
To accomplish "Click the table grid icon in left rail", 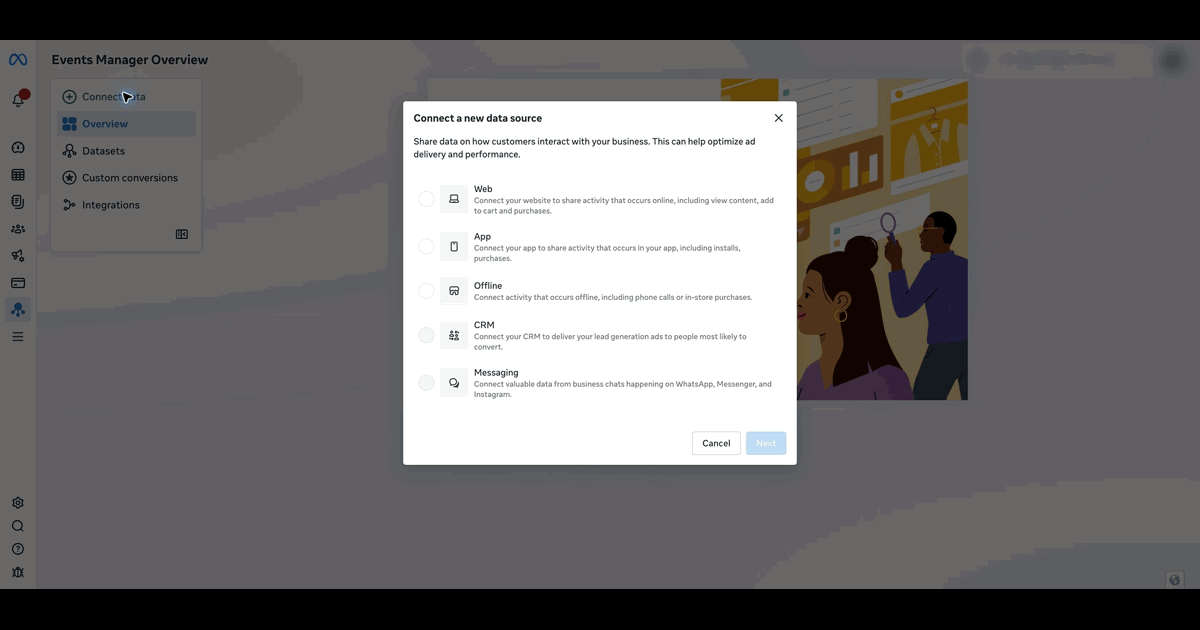I will tap(18, 175).
